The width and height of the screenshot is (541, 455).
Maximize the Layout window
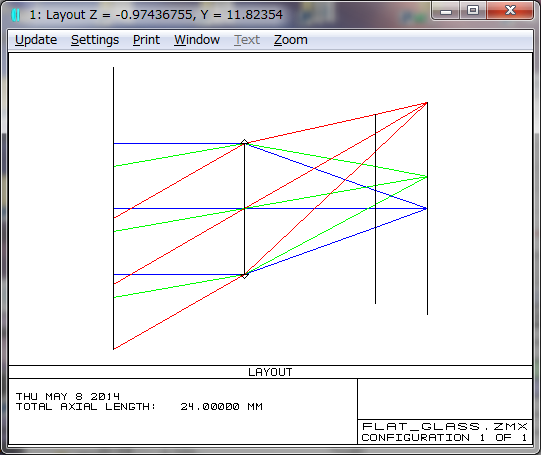pos(473,11)
